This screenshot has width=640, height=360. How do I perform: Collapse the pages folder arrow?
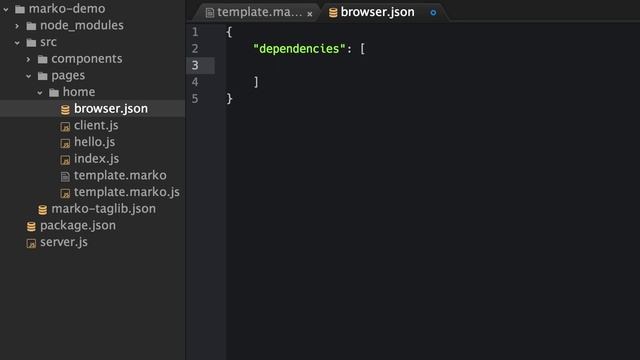pos(29,76)
